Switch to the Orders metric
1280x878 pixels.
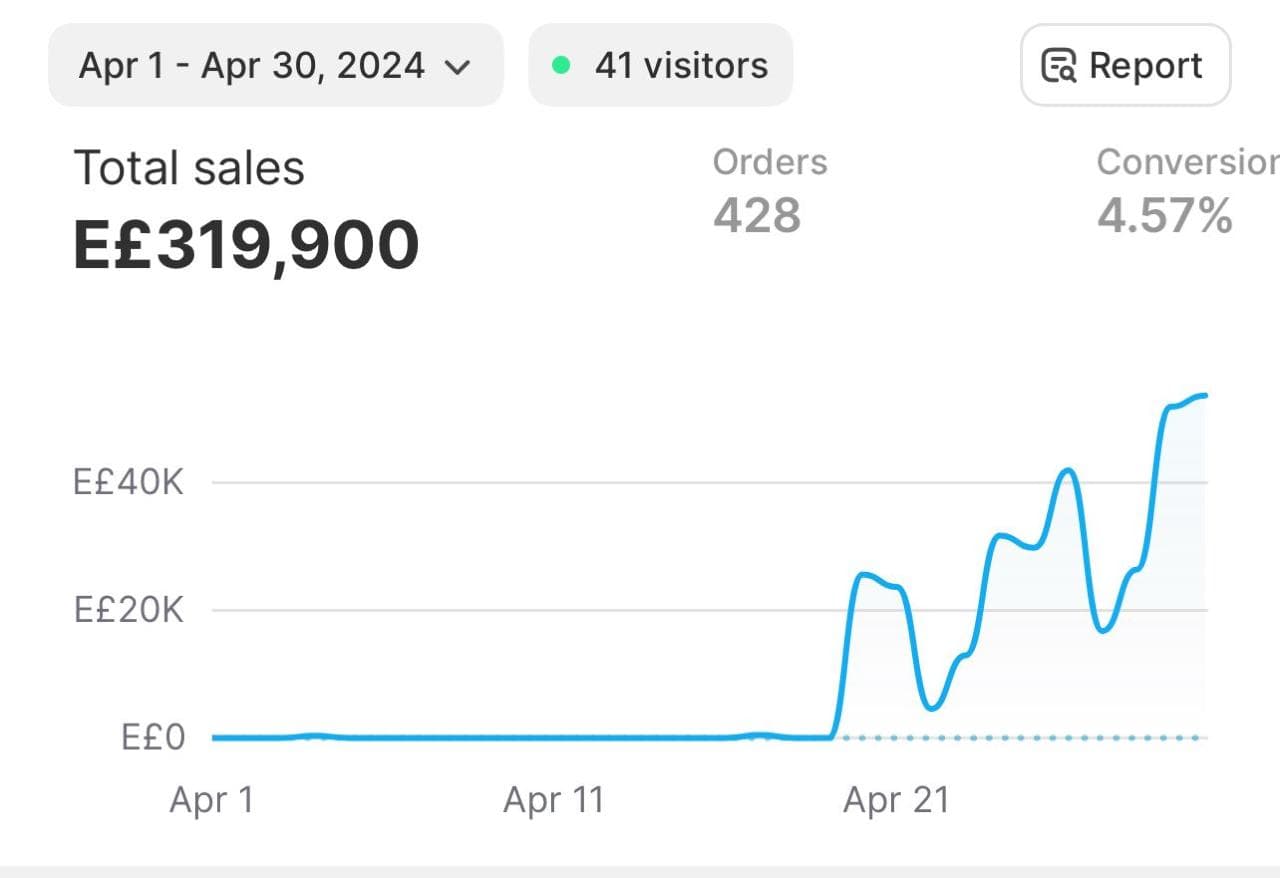tap(769, 162)
